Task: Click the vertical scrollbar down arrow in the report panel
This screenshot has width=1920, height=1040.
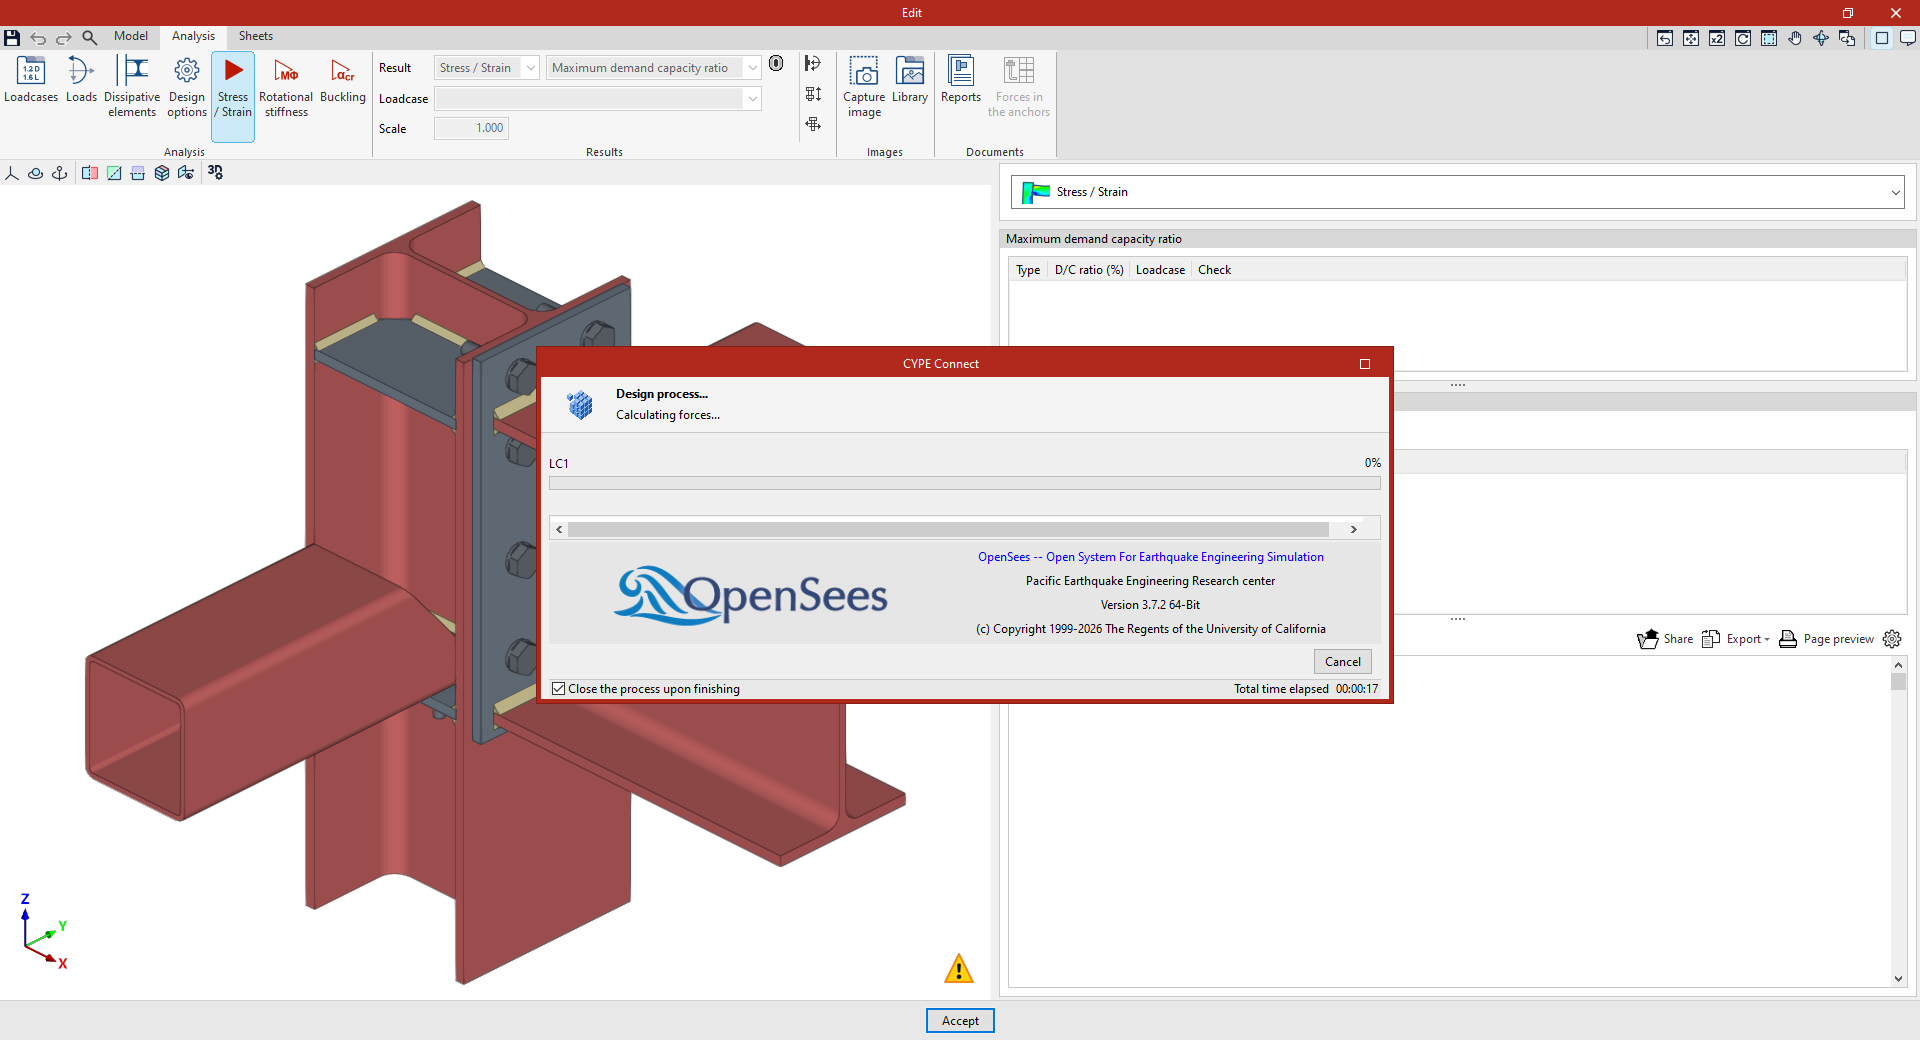Action: coord(1898,979)
